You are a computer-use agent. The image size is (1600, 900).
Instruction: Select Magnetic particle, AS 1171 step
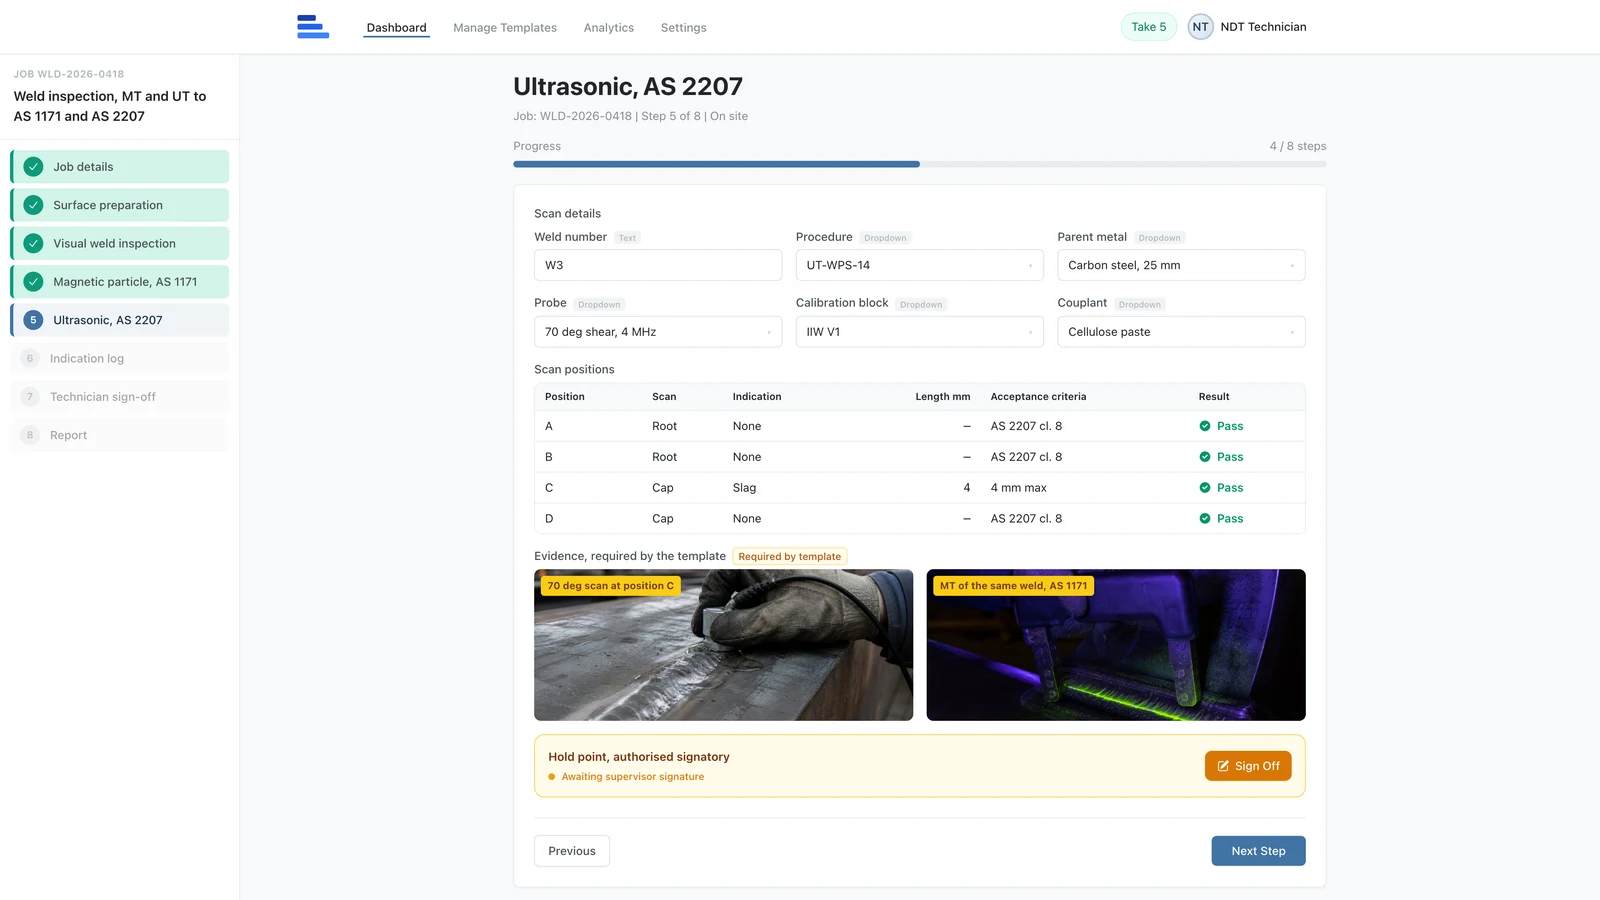pyautogui.click(x=120, y=282)
